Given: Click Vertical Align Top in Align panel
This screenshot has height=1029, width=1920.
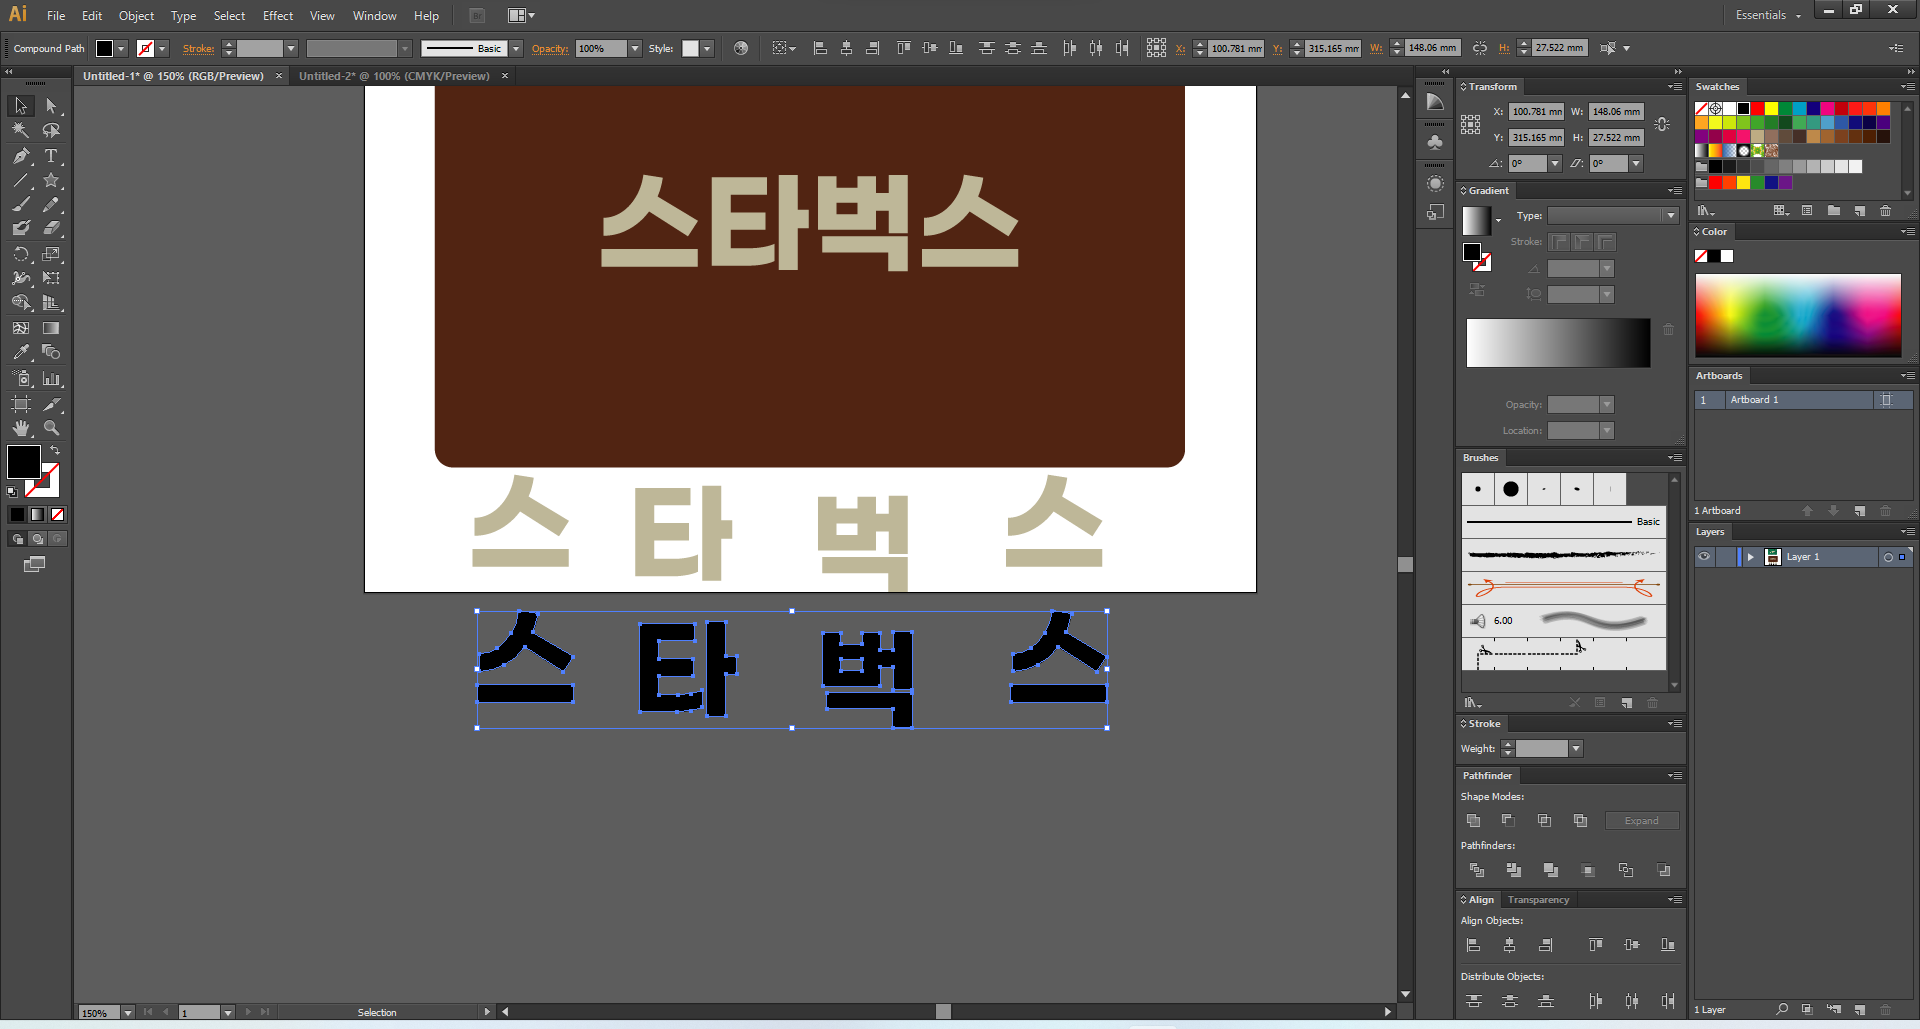Looking at the screenshot, I should tap(1596, 945).
